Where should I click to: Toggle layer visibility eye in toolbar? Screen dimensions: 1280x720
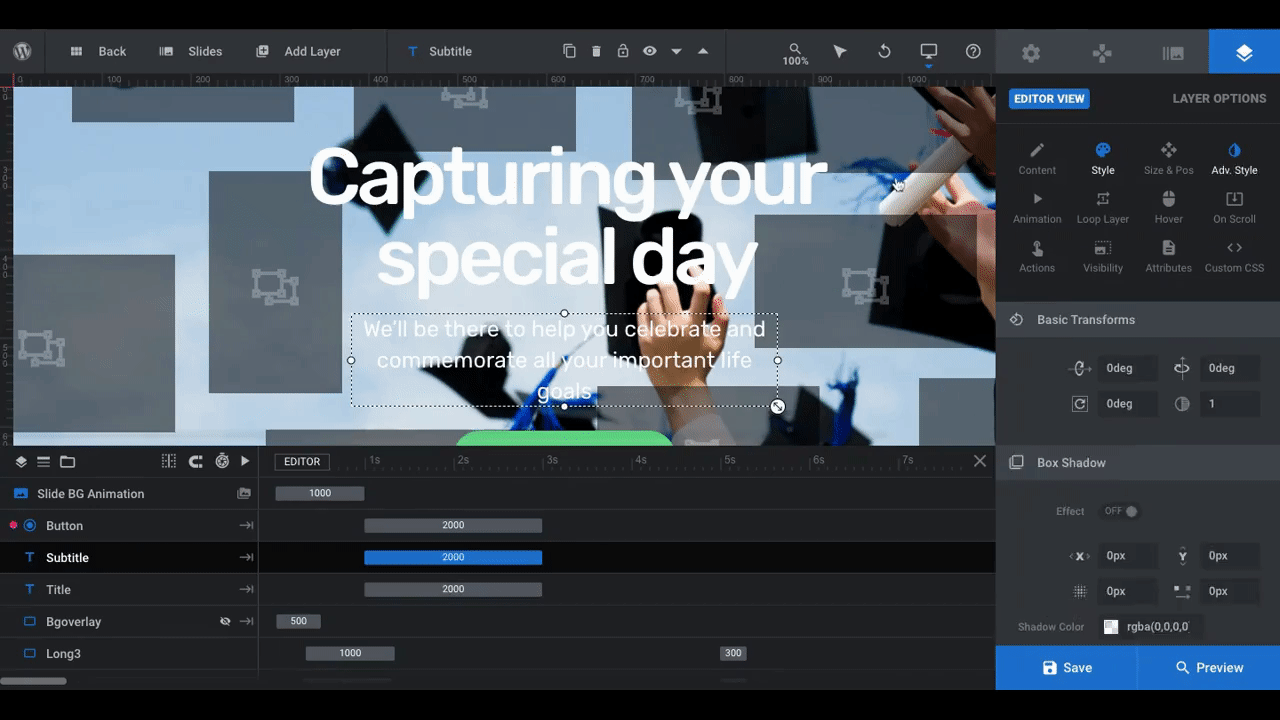tap(650, 51)
